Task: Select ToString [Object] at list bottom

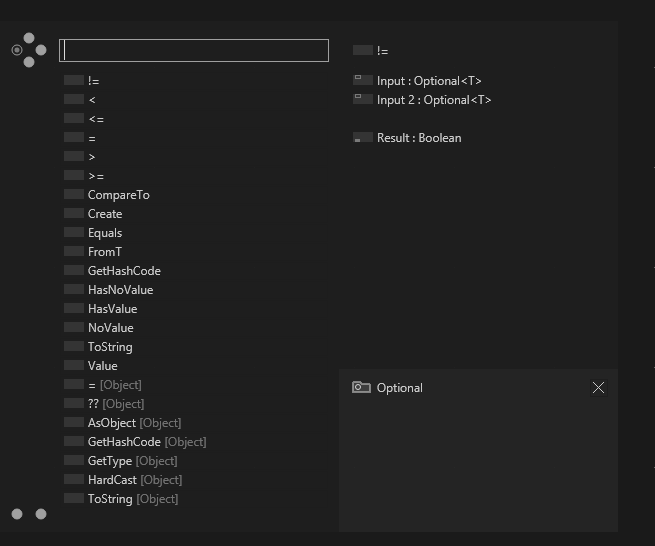Action: [133, 499]
